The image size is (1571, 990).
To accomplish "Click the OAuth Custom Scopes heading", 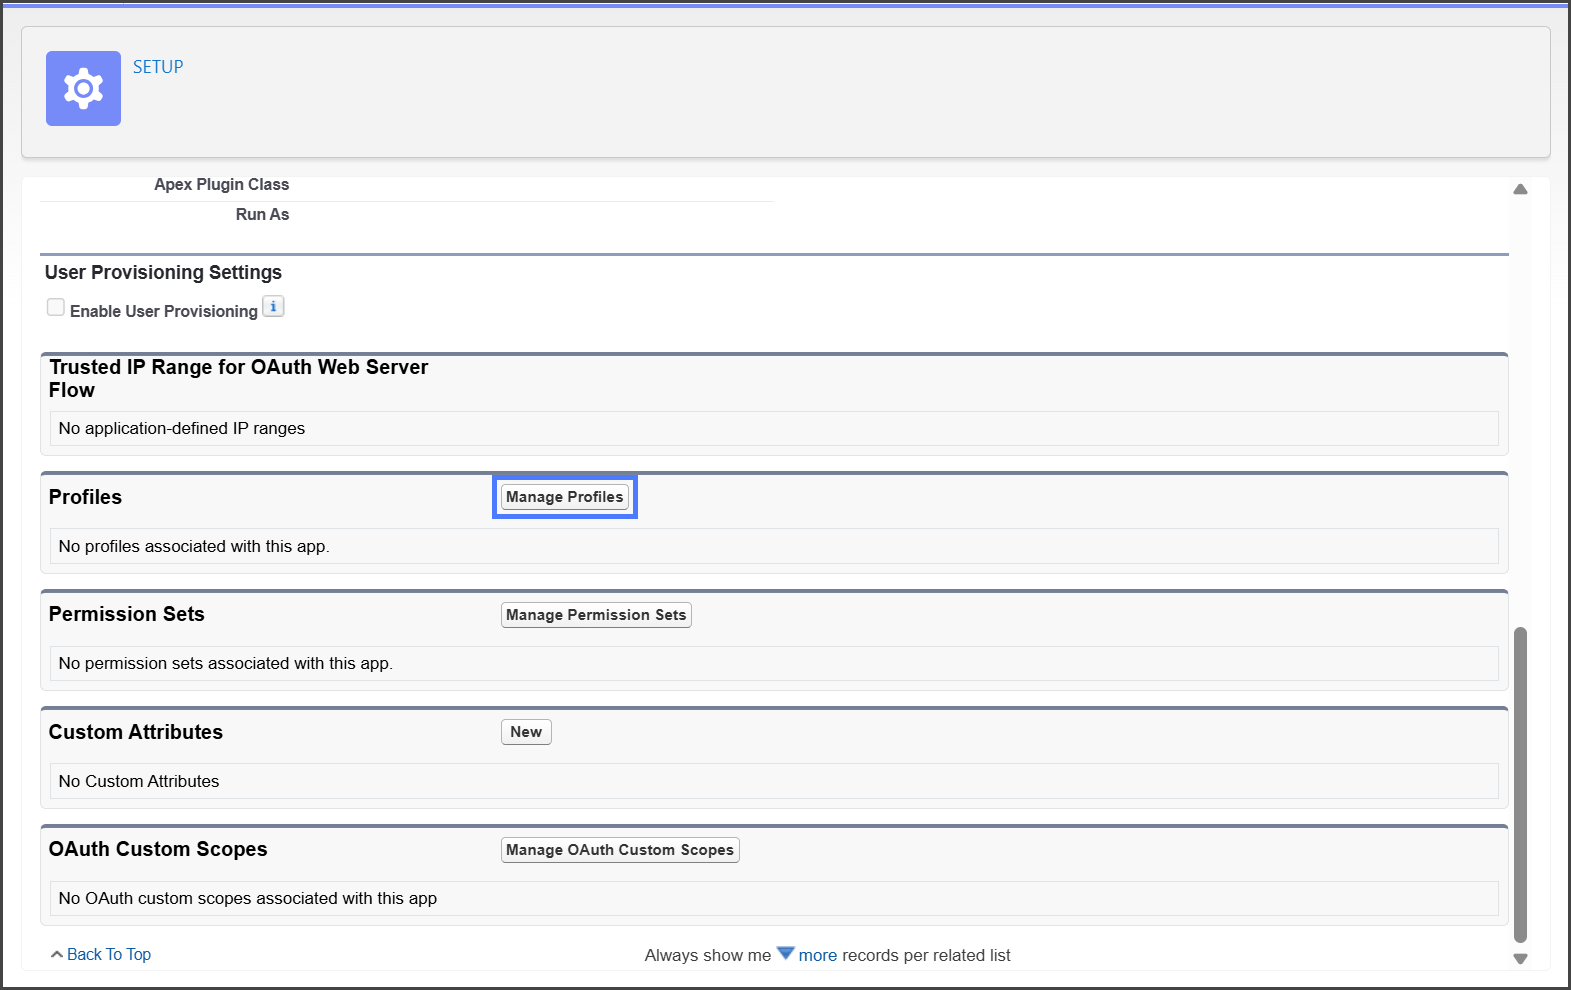I will [x=158, y=849].
